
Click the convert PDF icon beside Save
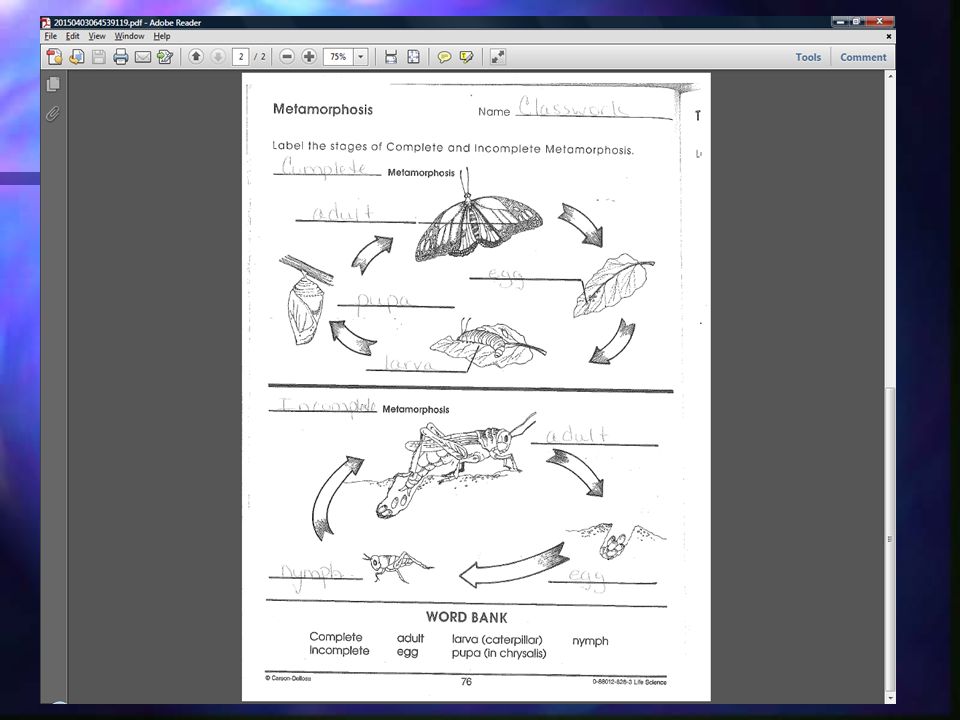pyautogui.click(x=77, y=57)
